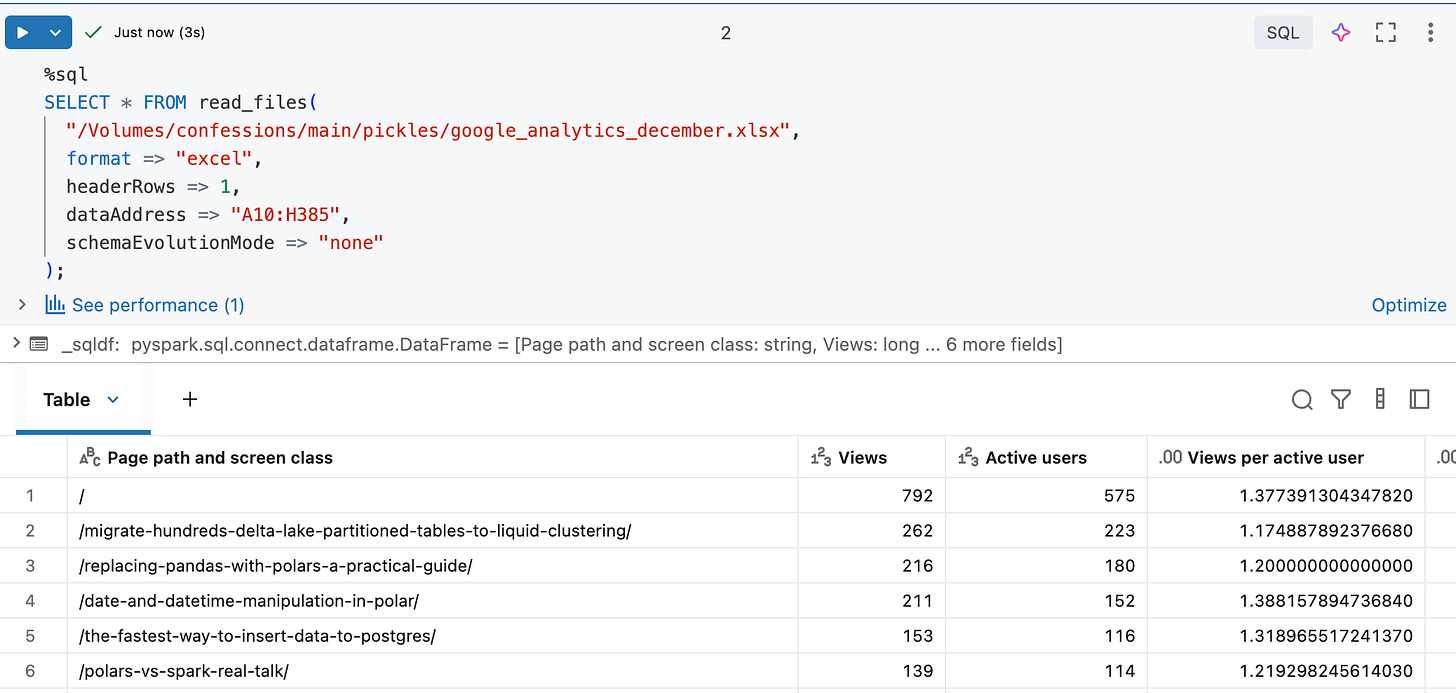The image size is (1456, 693).
Task: Select the polars-vs-spark-real-talk cell
Action: click(433, 671)
